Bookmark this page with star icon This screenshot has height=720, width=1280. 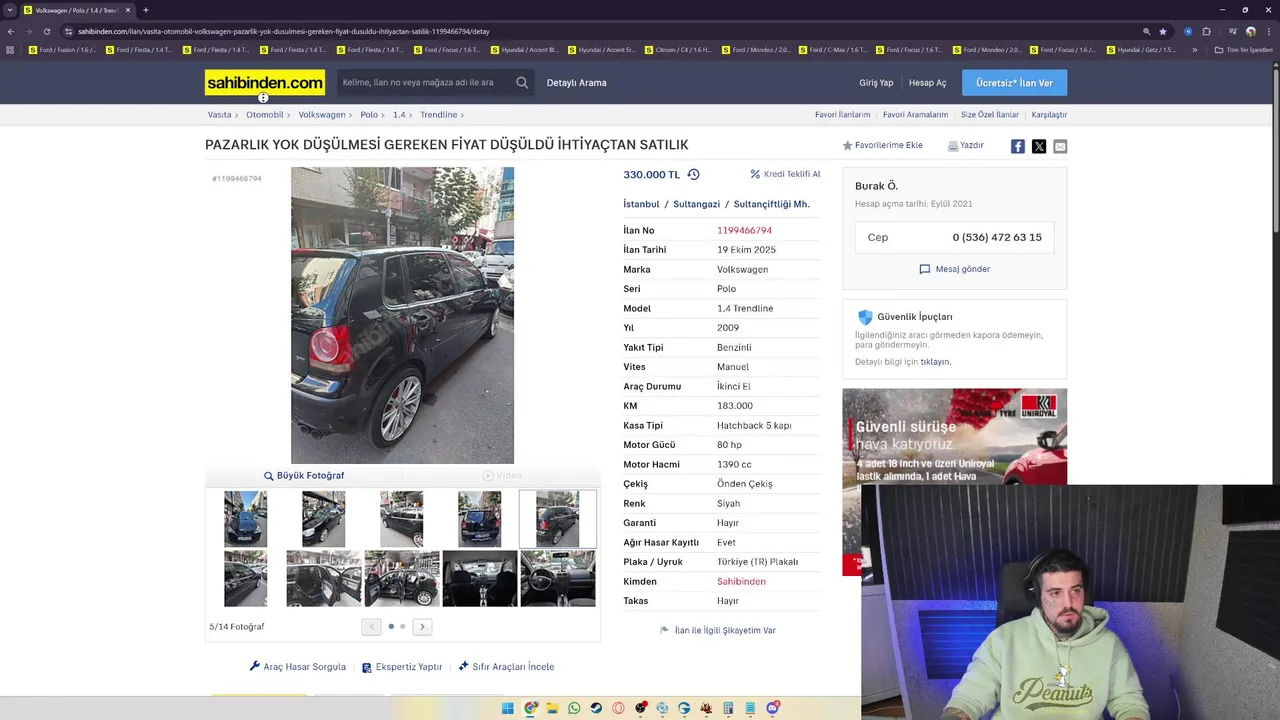(x=1162, y=31)
